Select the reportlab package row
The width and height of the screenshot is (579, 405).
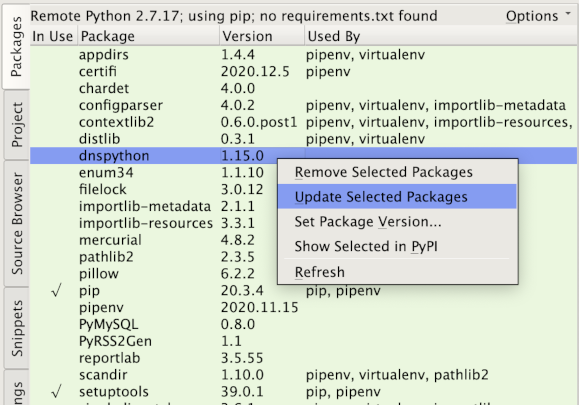point(304,358)
